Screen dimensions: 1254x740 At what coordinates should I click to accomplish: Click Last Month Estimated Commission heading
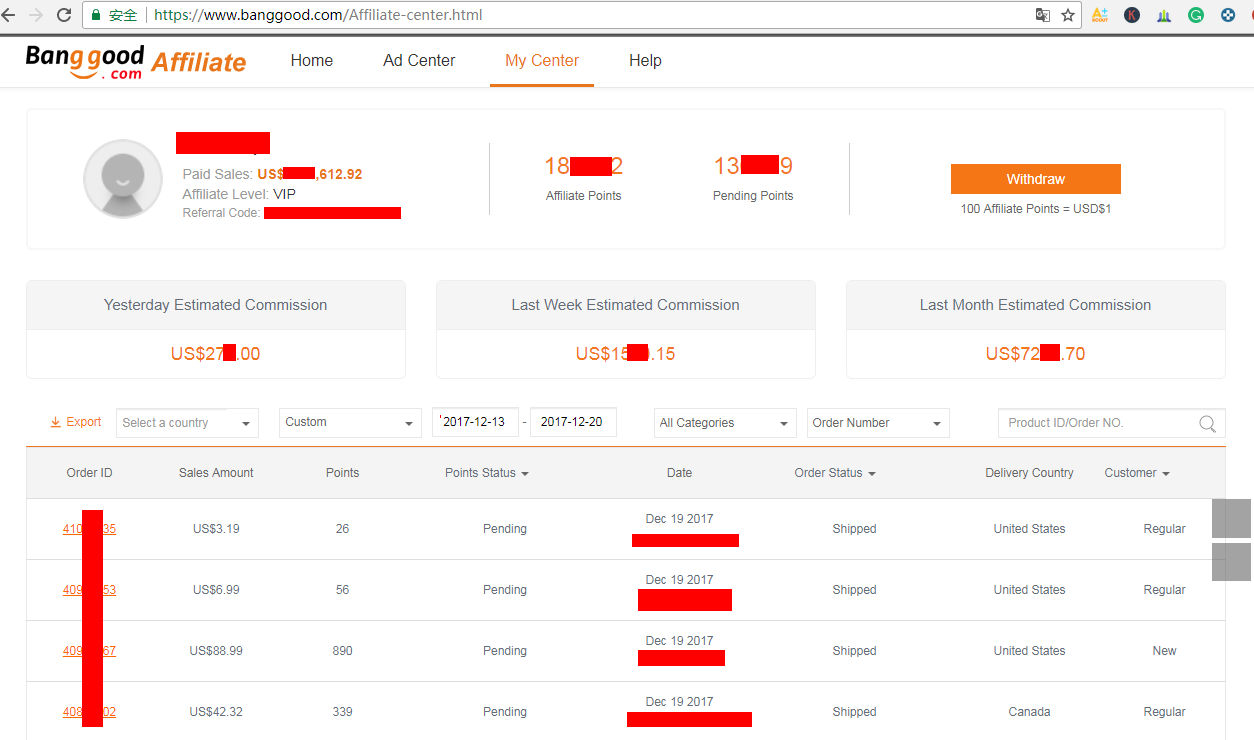tap(1036, 305)
